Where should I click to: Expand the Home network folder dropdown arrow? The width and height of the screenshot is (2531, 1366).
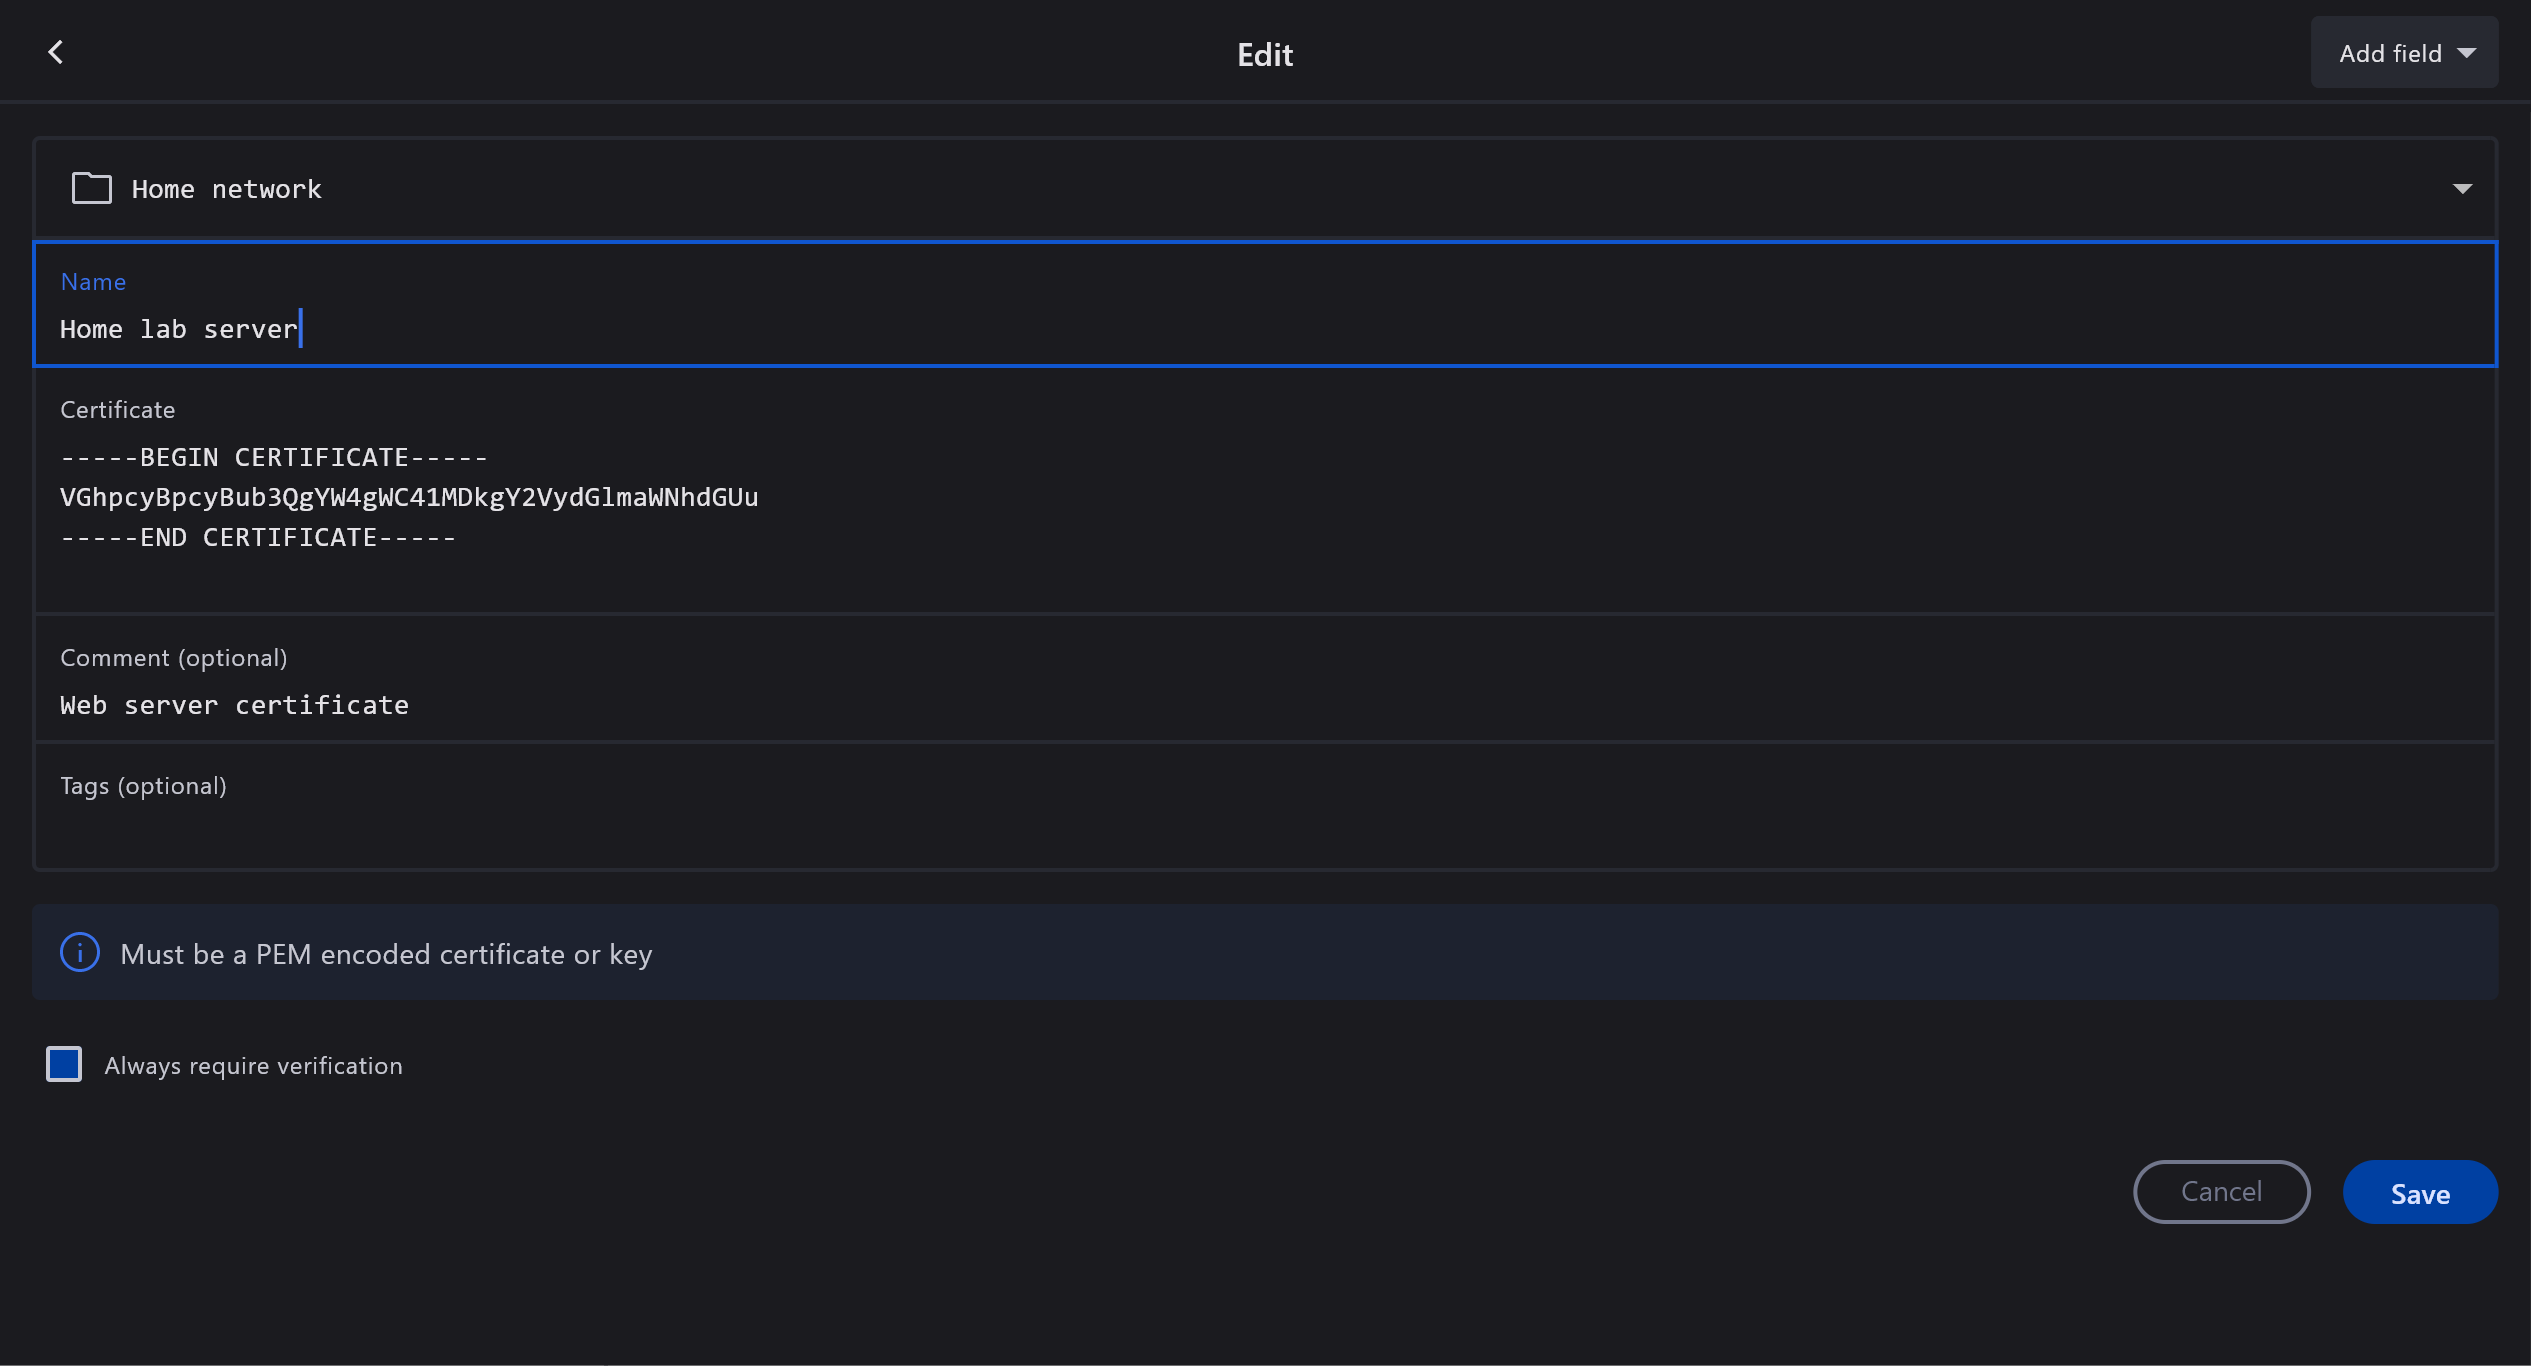point(2462,189)
